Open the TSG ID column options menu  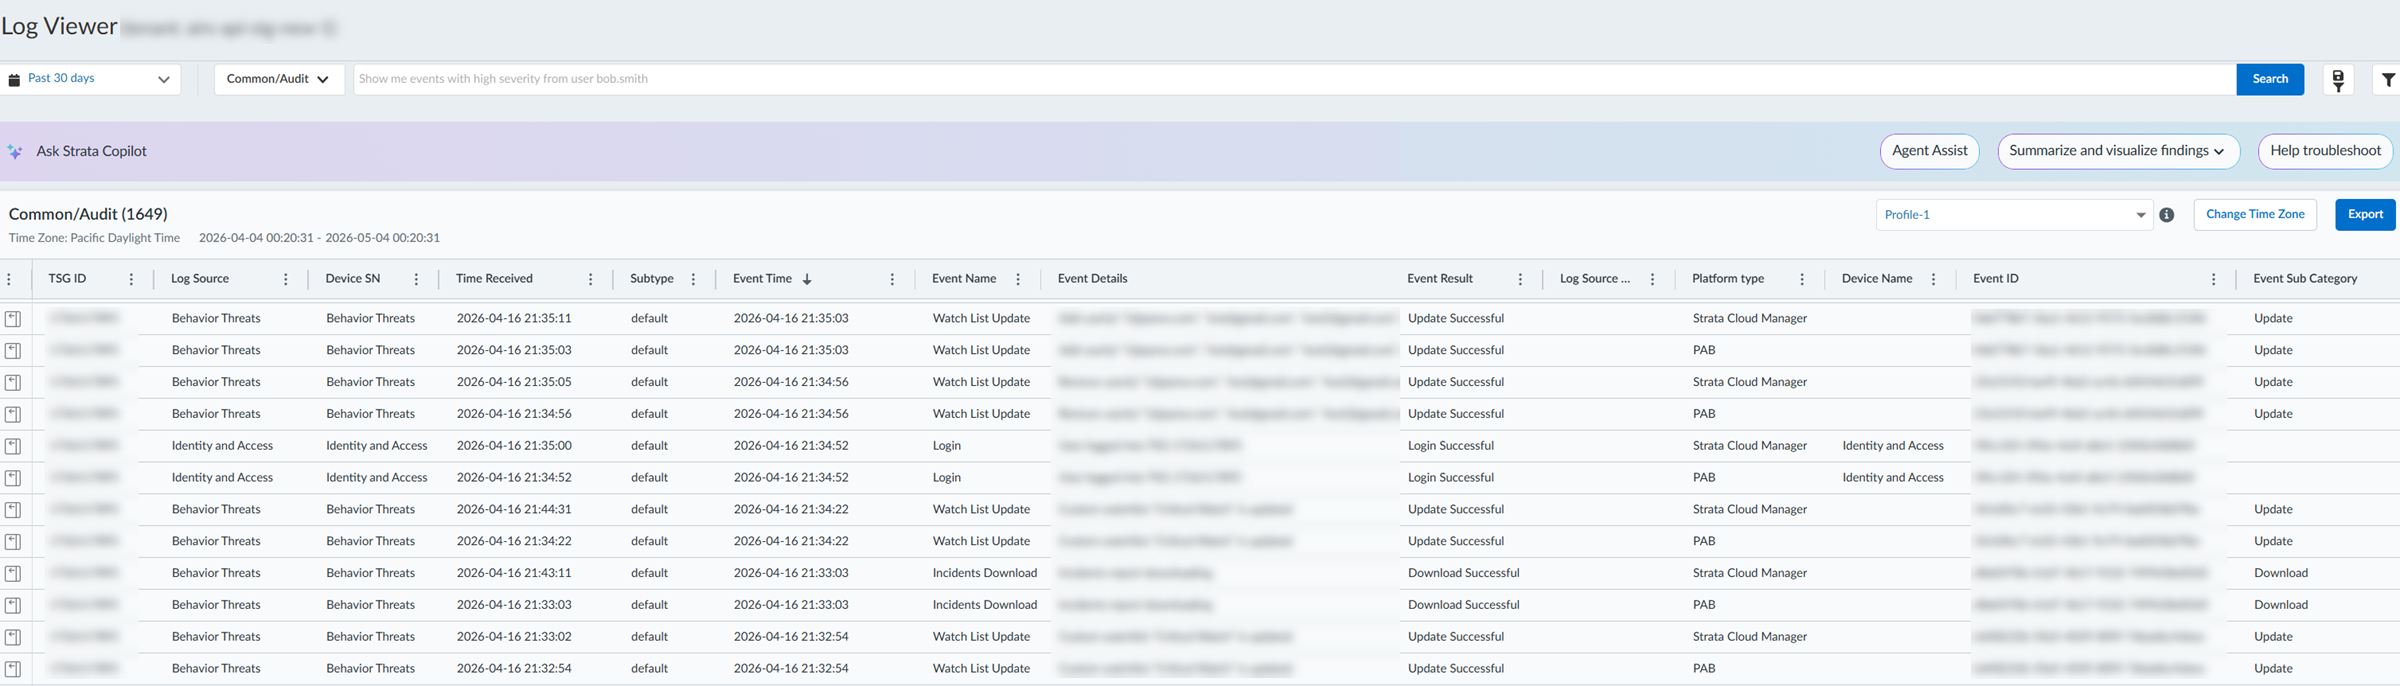131,279
